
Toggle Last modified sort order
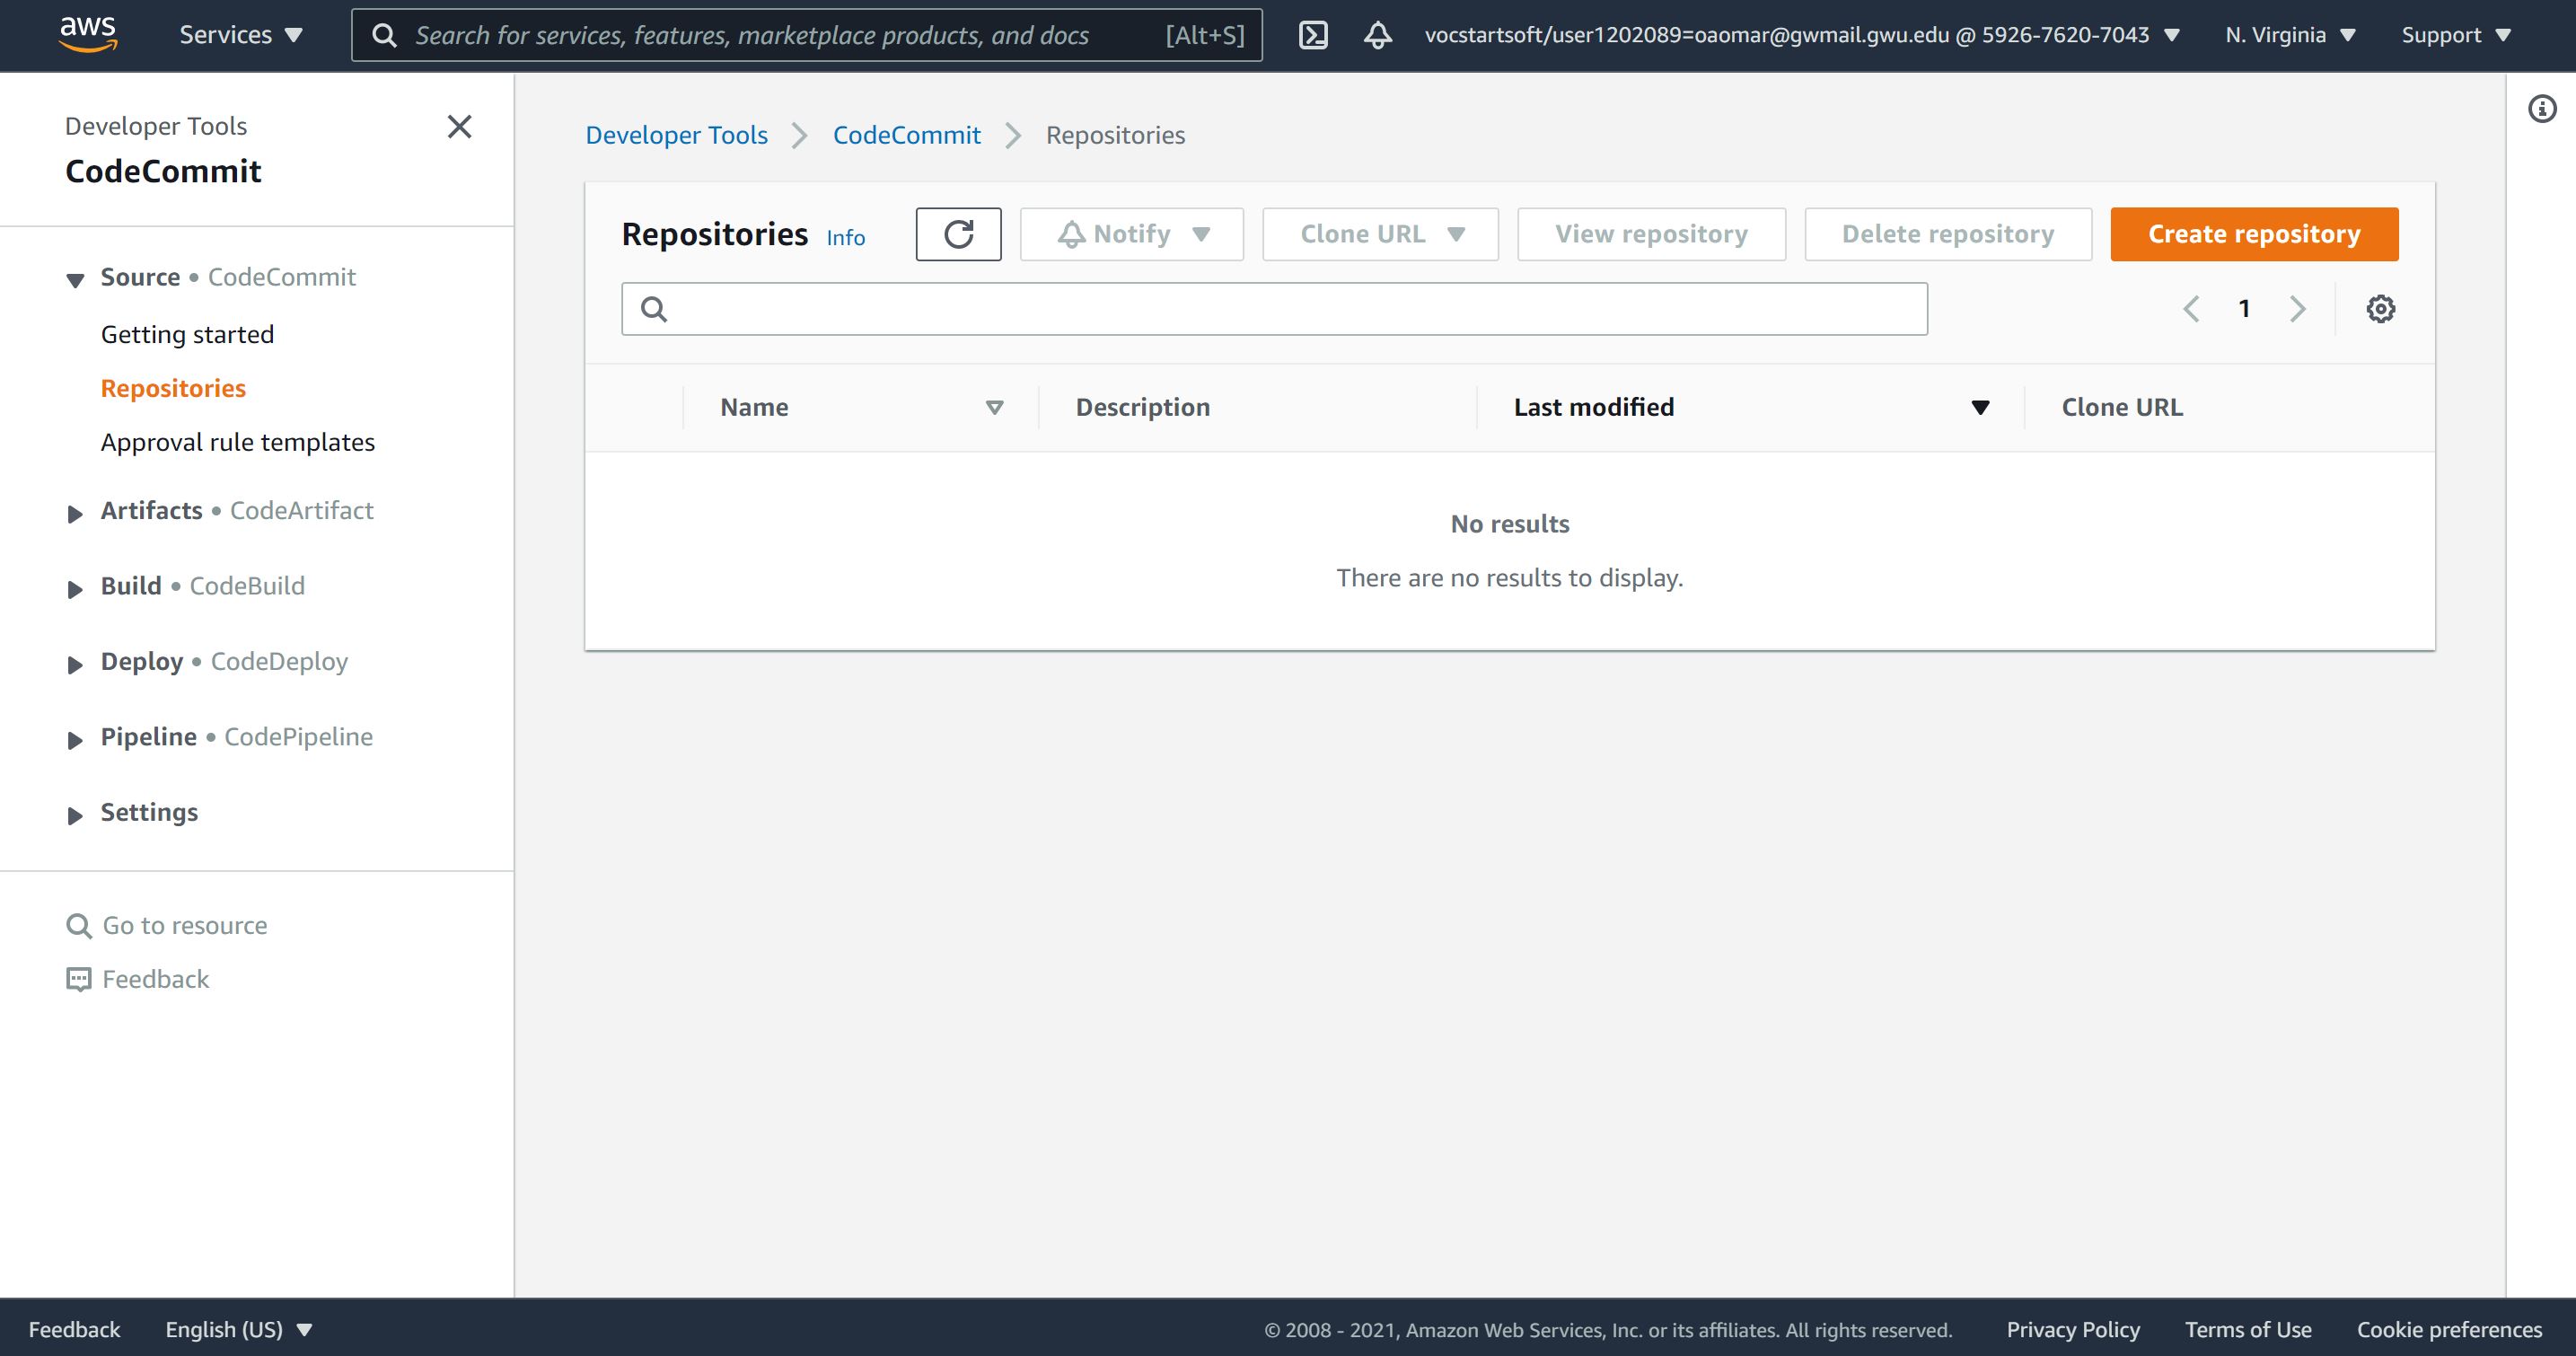[1979, 407]
